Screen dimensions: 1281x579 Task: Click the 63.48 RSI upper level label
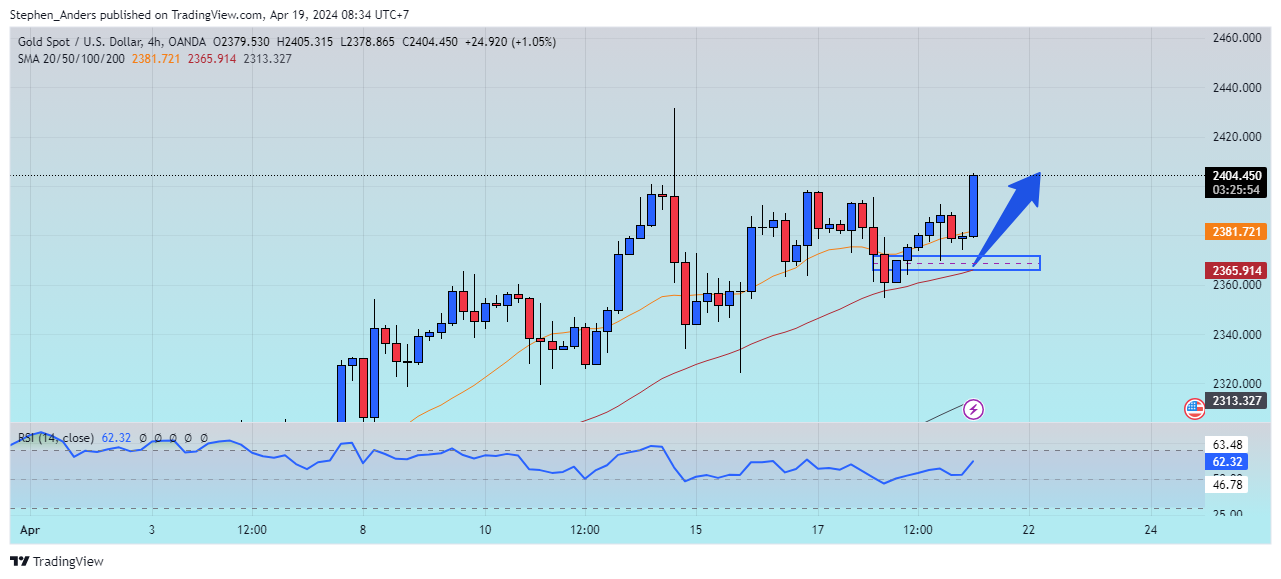tap(1227, 445)
